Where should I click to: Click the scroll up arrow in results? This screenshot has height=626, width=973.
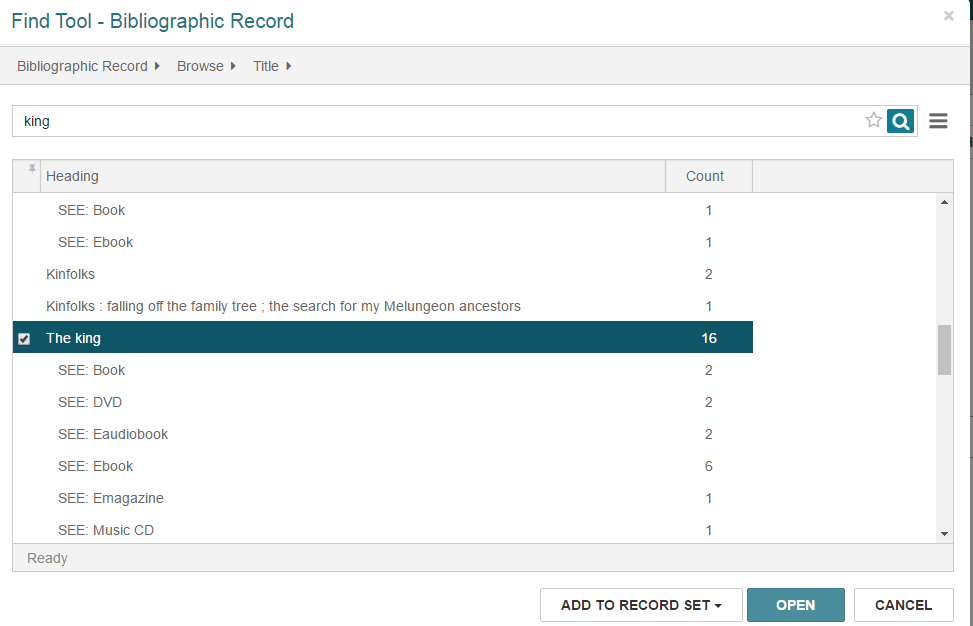(x=944, y=202)
